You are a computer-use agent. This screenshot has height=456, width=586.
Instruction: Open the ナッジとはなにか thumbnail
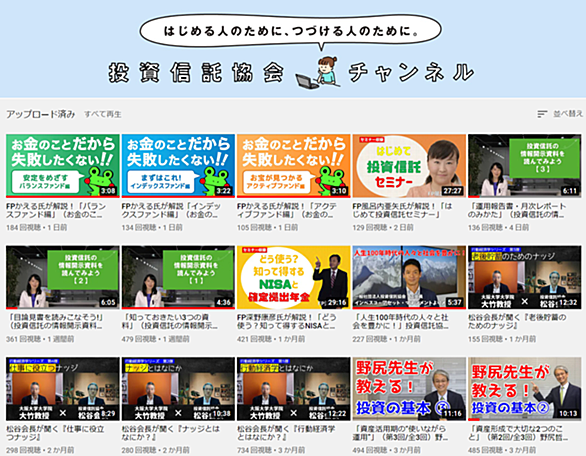pos(178,389)
